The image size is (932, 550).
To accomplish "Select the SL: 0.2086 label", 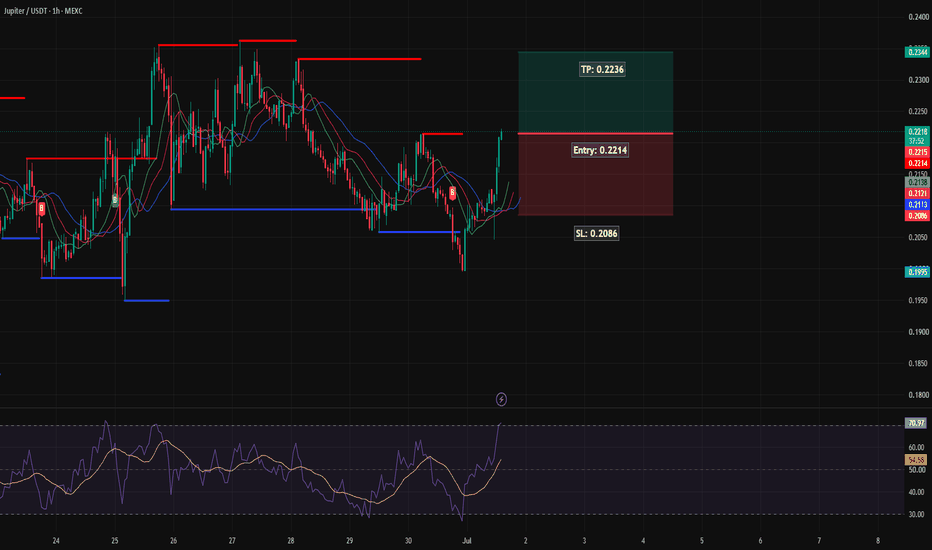I will click(x=596, y=233).
